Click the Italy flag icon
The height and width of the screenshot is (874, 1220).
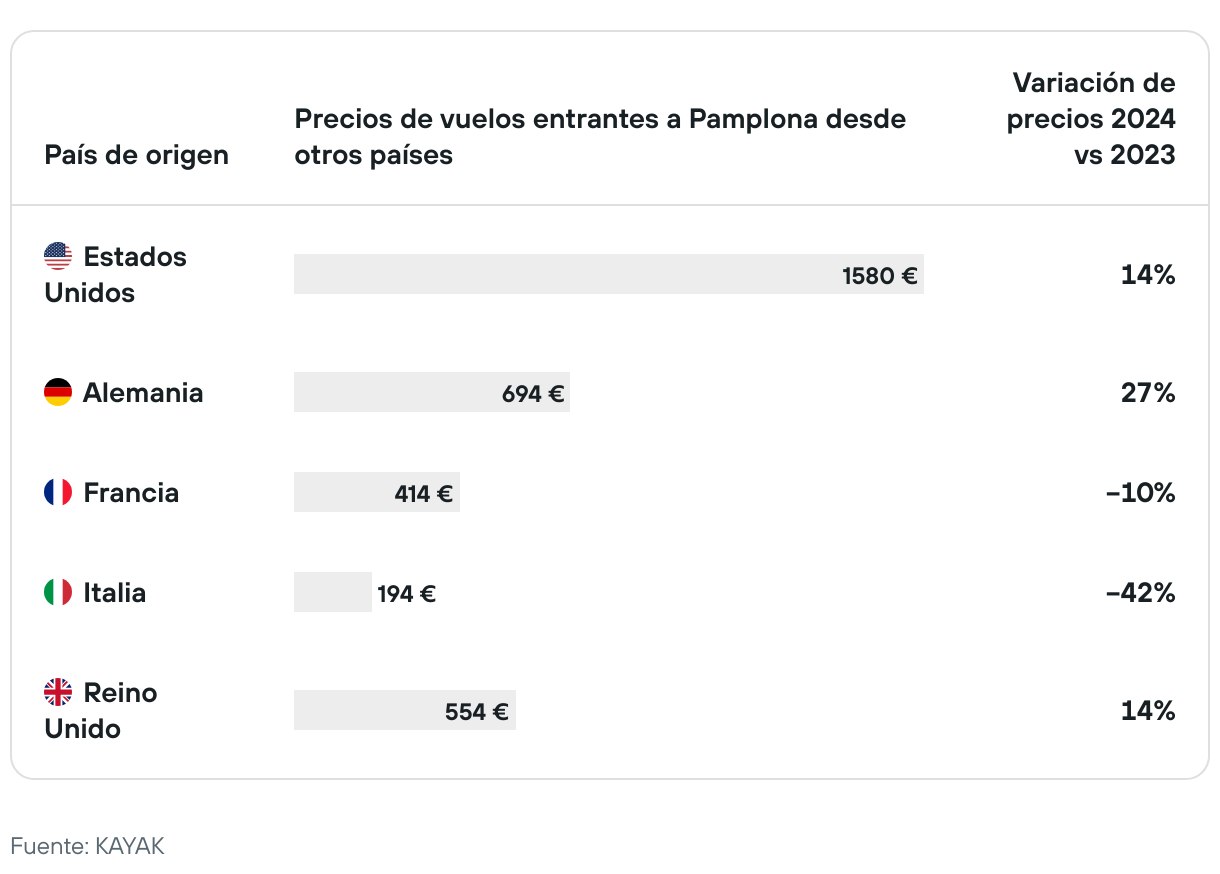coord(58,592)
